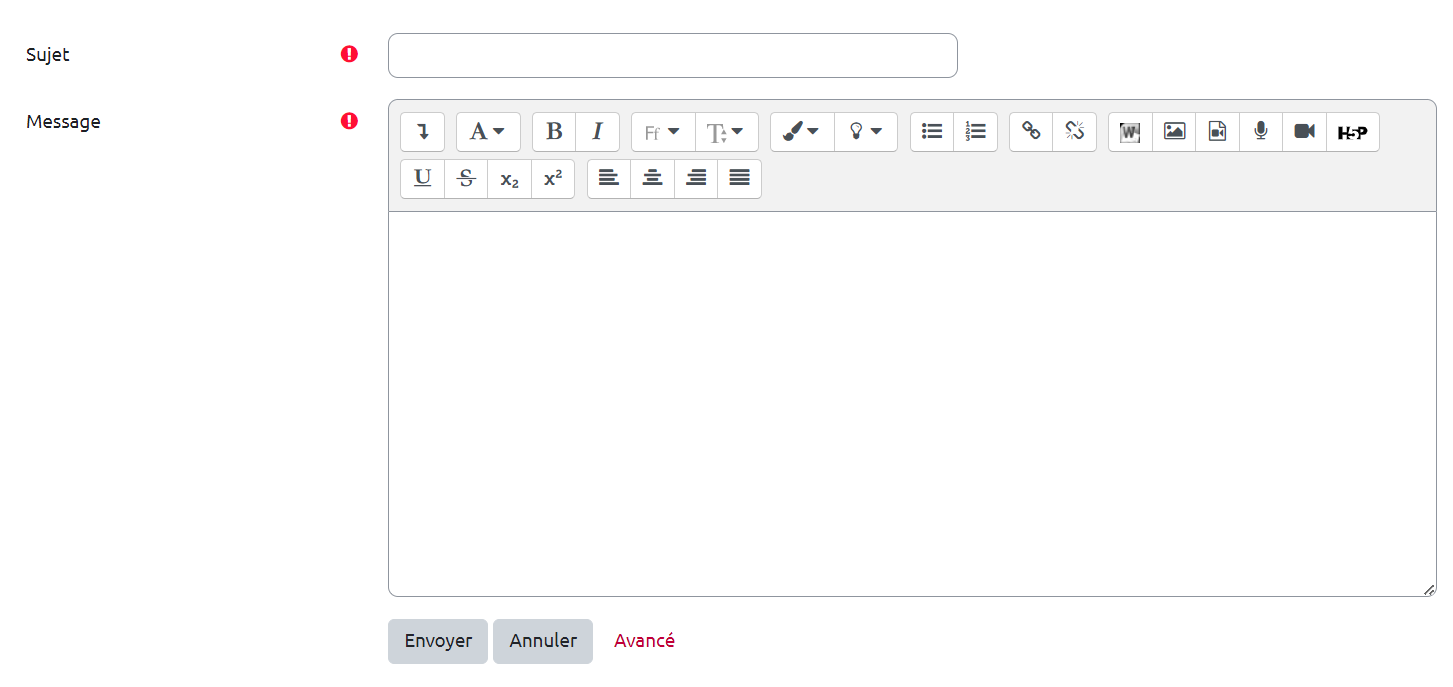Record audio with the microphone icon

(1260, 132)
